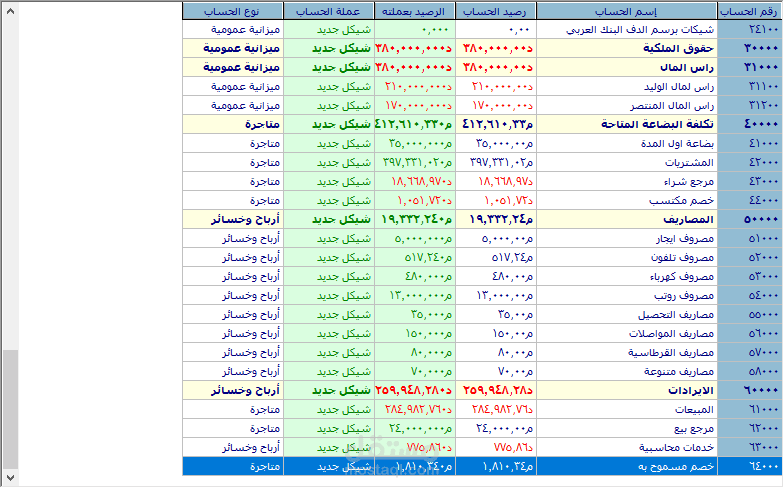This screenshot has height=488, width=784.
Task: Click متاجرة type in بضاعة اول المدة row
Action: tap(232, 144)
